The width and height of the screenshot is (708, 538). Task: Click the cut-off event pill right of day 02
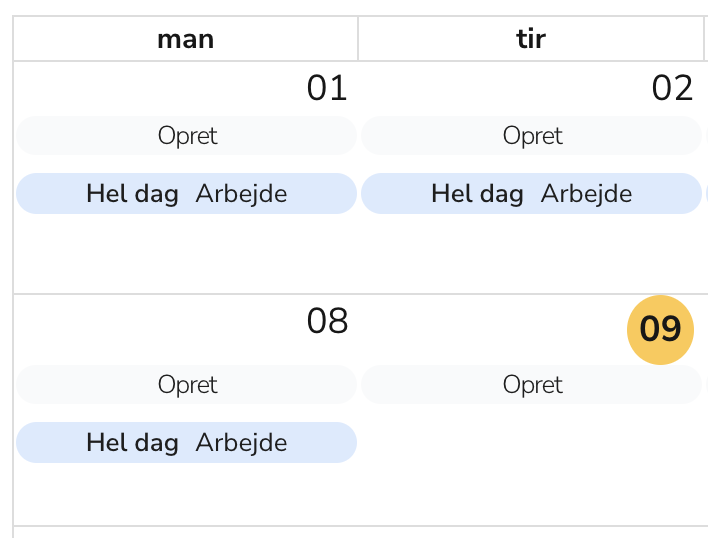pyautogui.click(x=706, y=194)
